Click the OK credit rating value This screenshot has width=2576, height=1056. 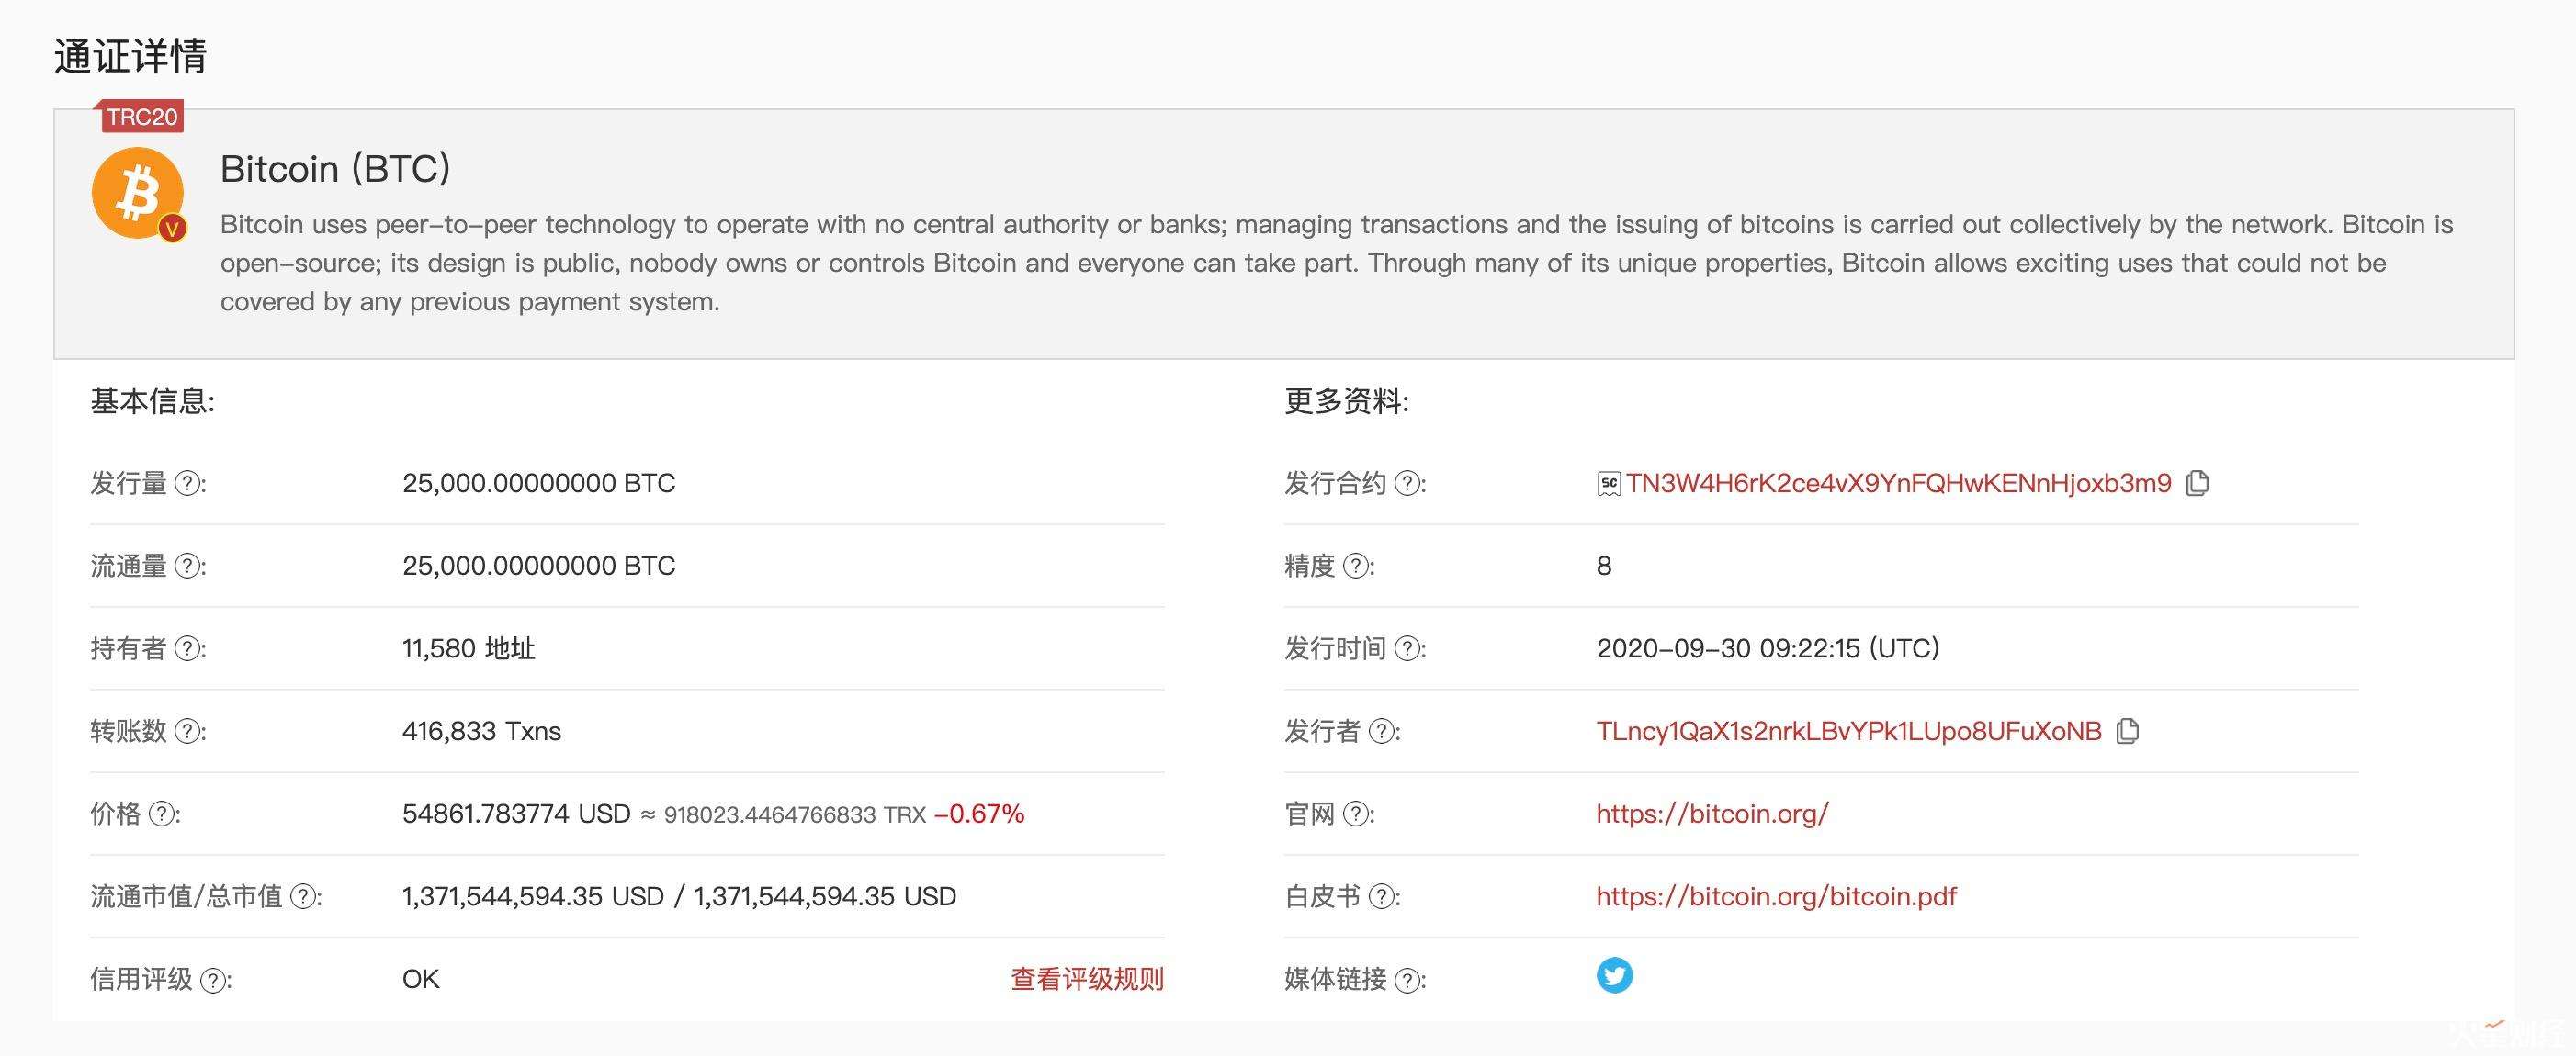coord(421,979)
